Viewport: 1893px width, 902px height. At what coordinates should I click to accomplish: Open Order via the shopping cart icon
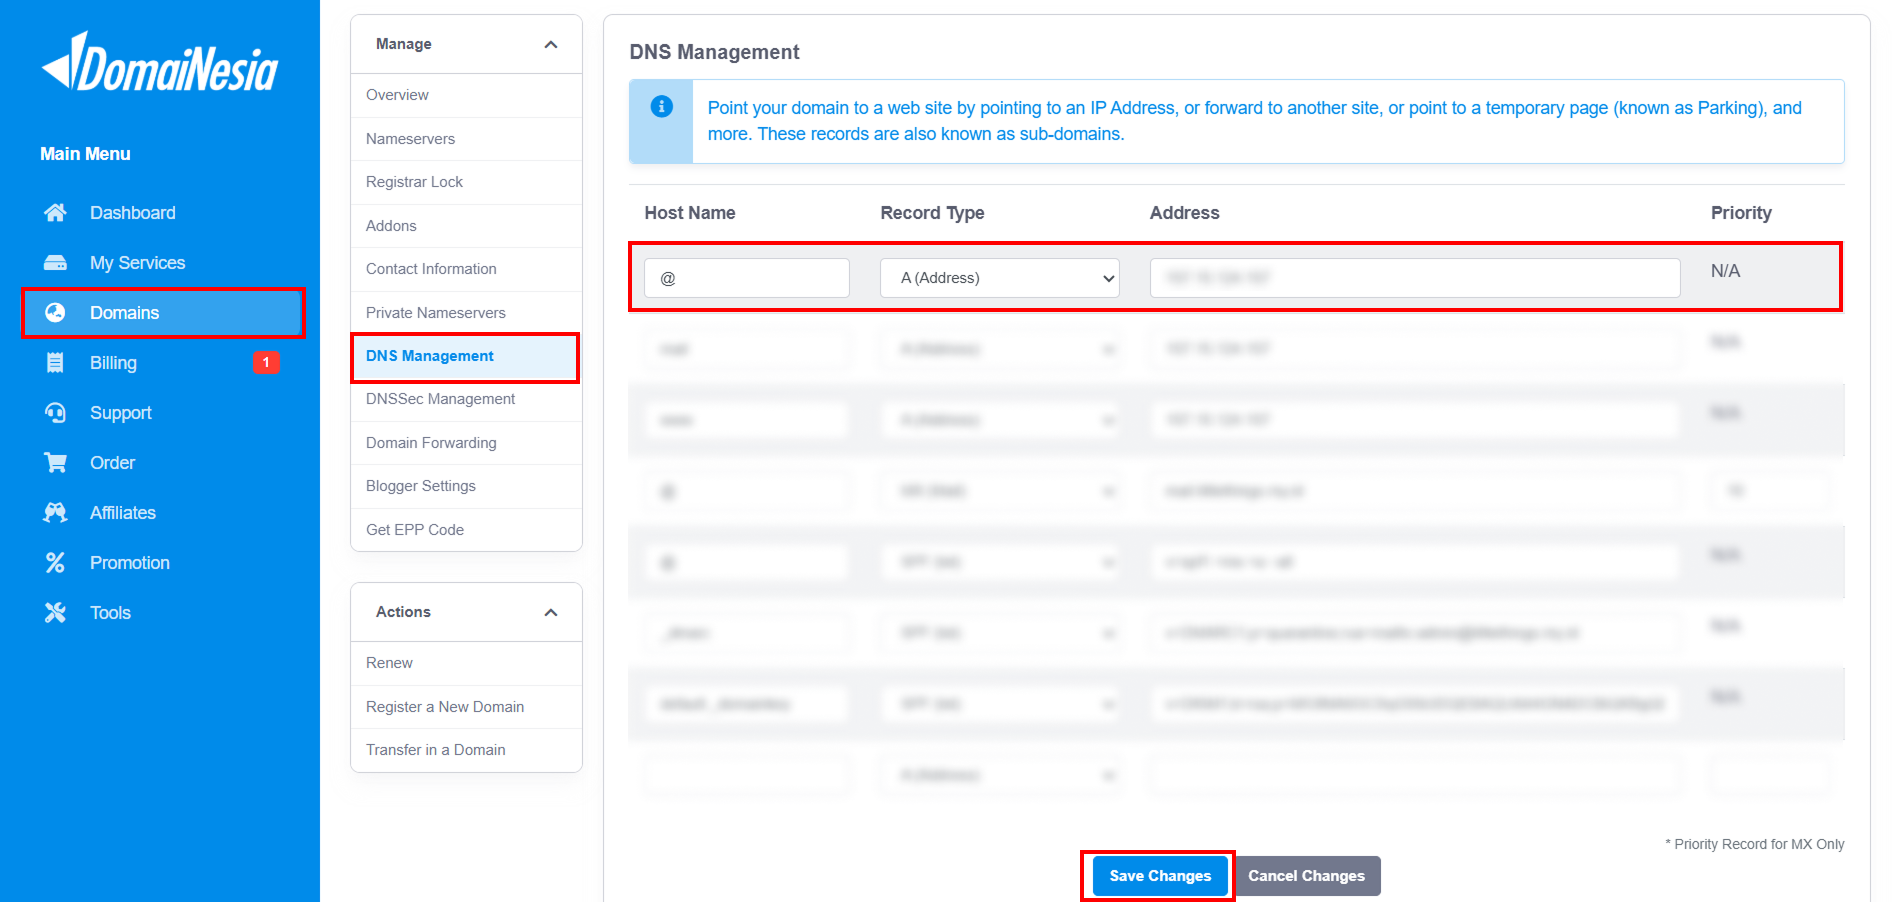click(x=57, y=462)
